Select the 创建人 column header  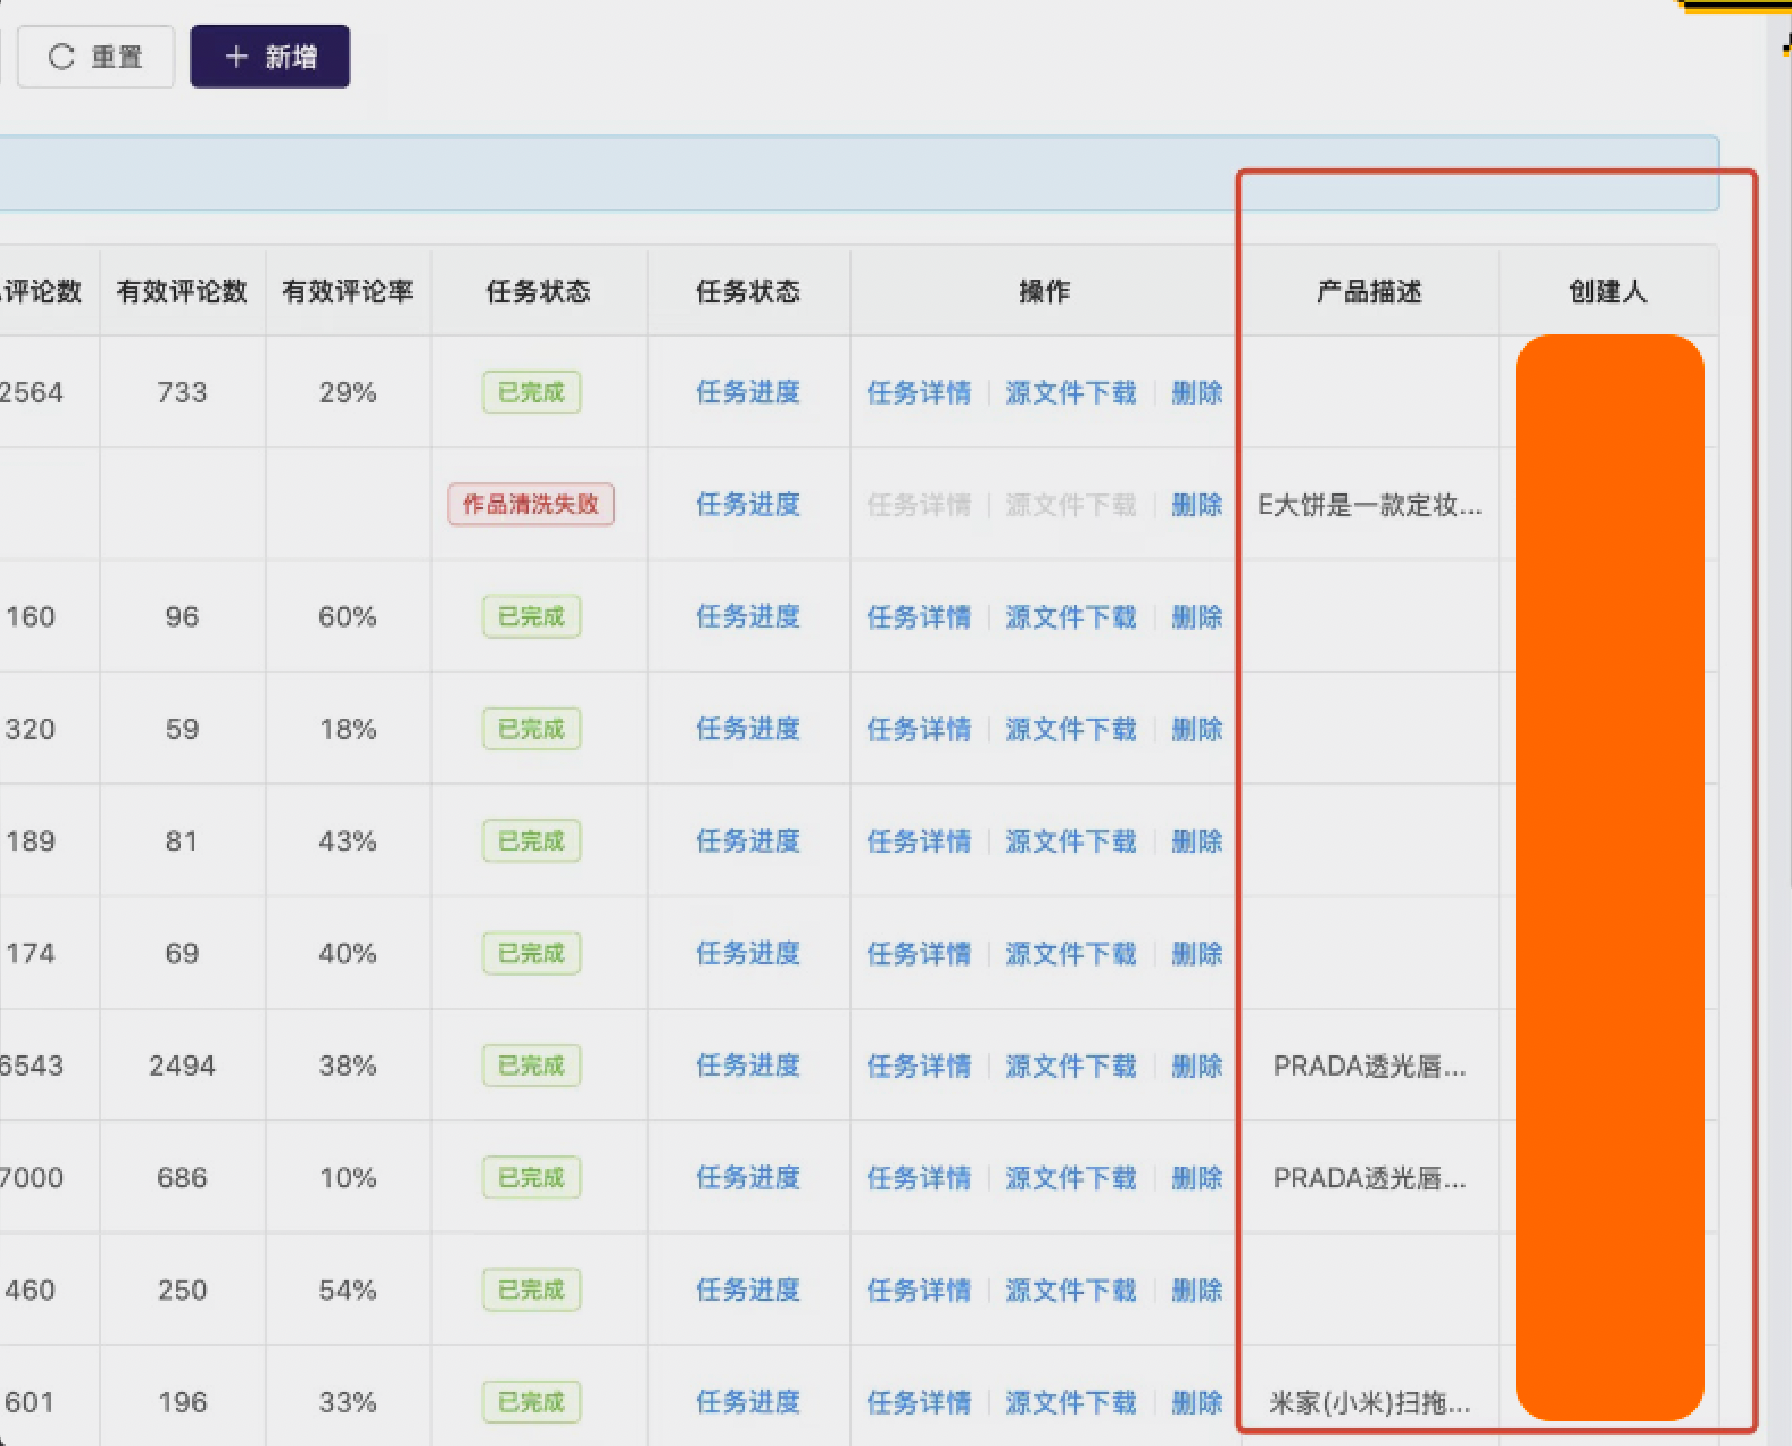tap(1607, 292)
